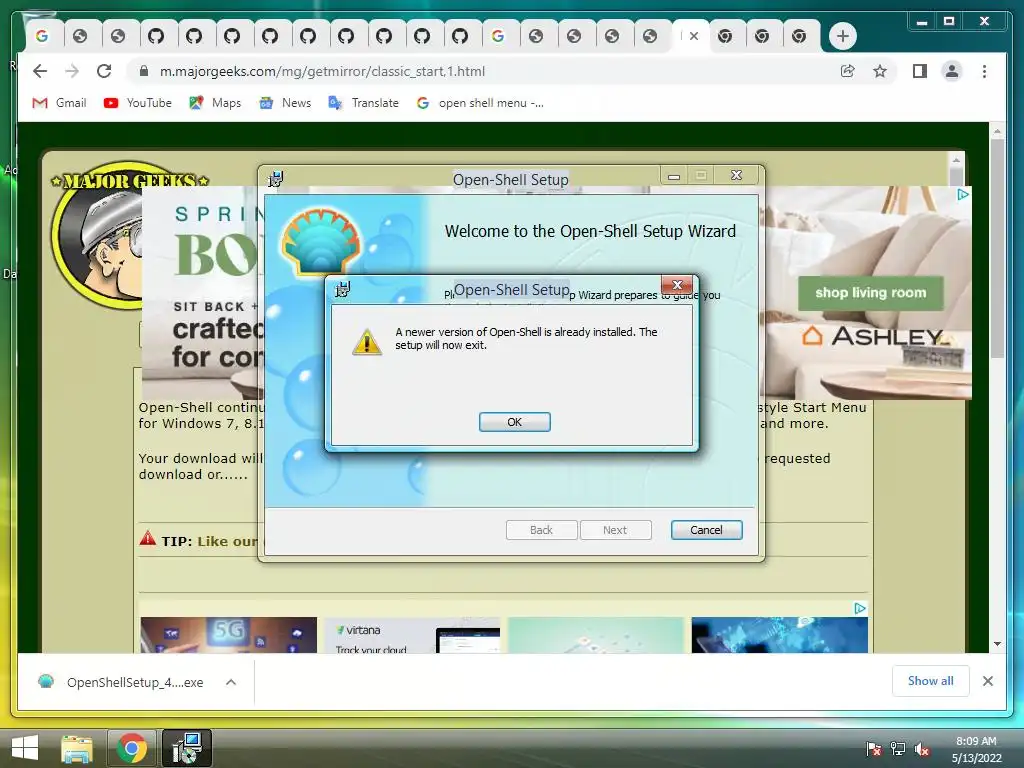Share this page using the share icon
This screenshot has width=1024, height=768.
848,71
